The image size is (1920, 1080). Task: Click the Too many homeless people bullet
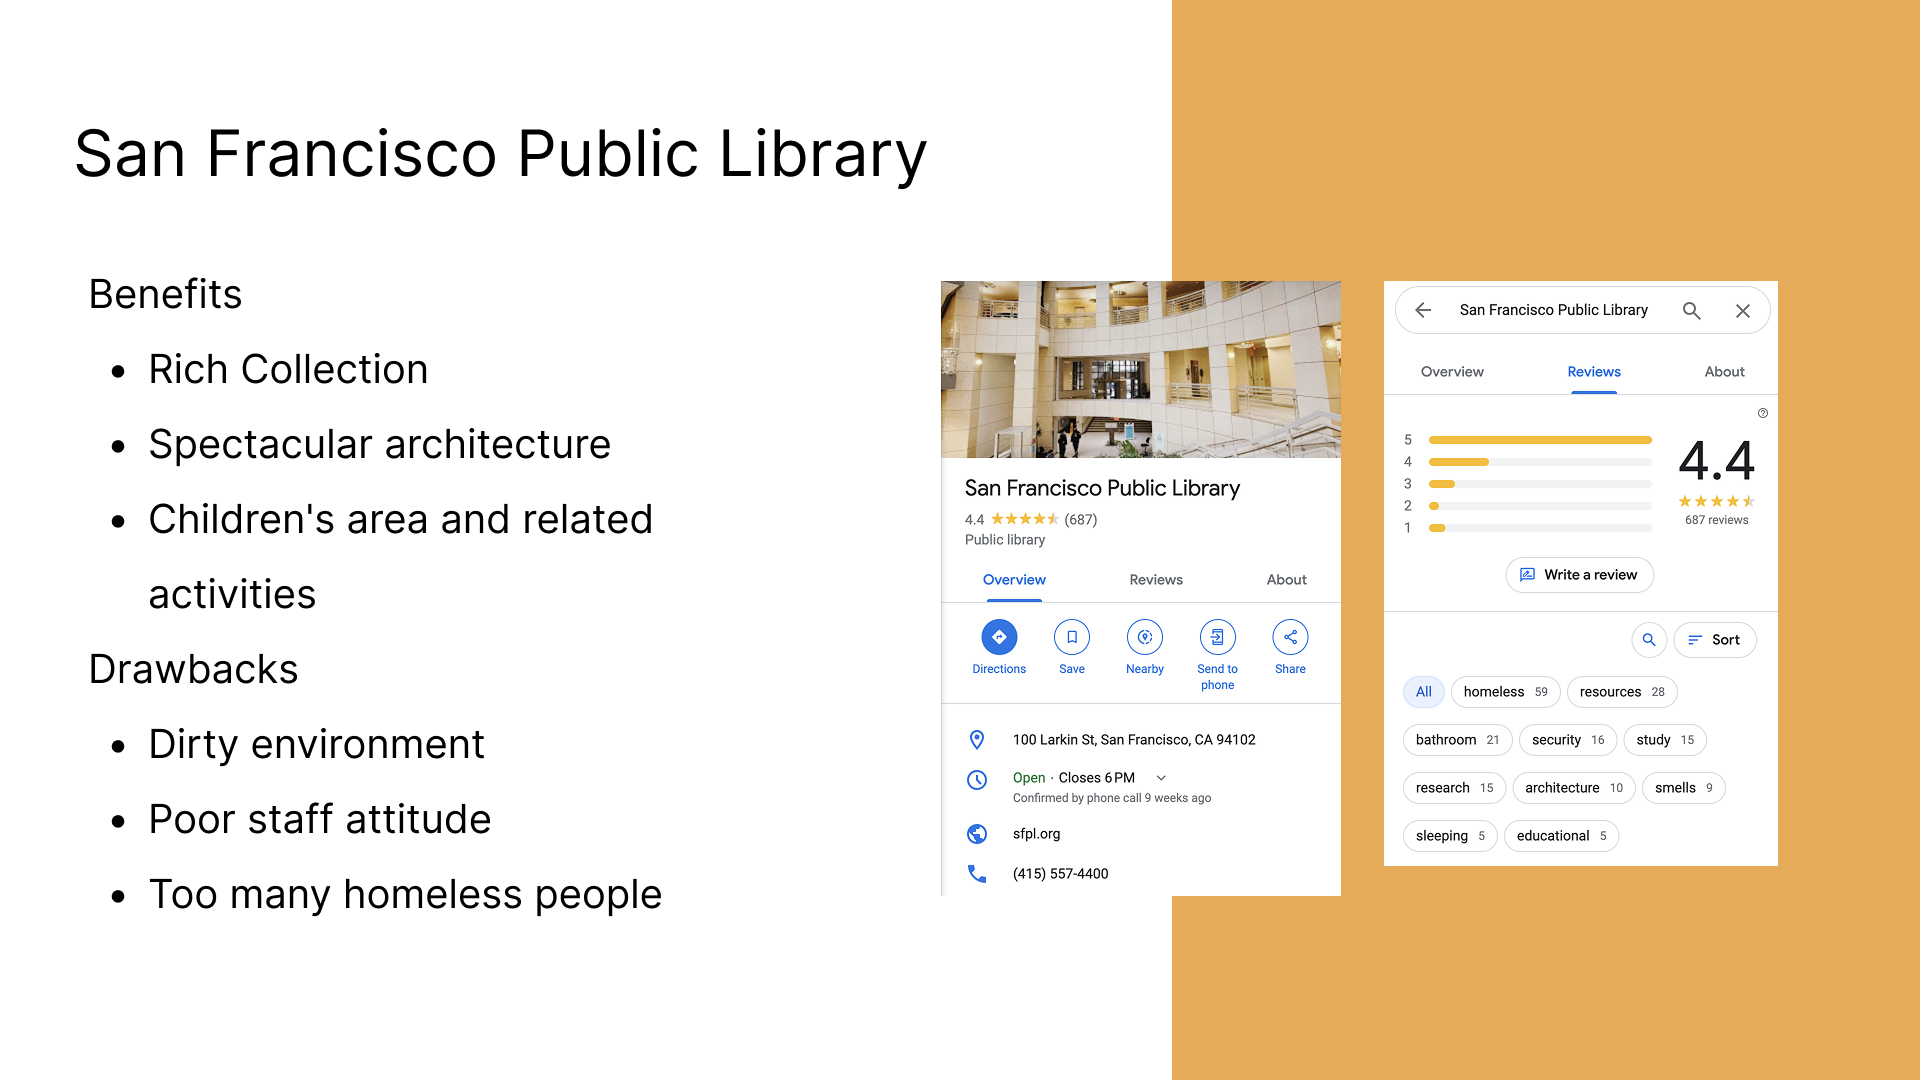[405, 894]
